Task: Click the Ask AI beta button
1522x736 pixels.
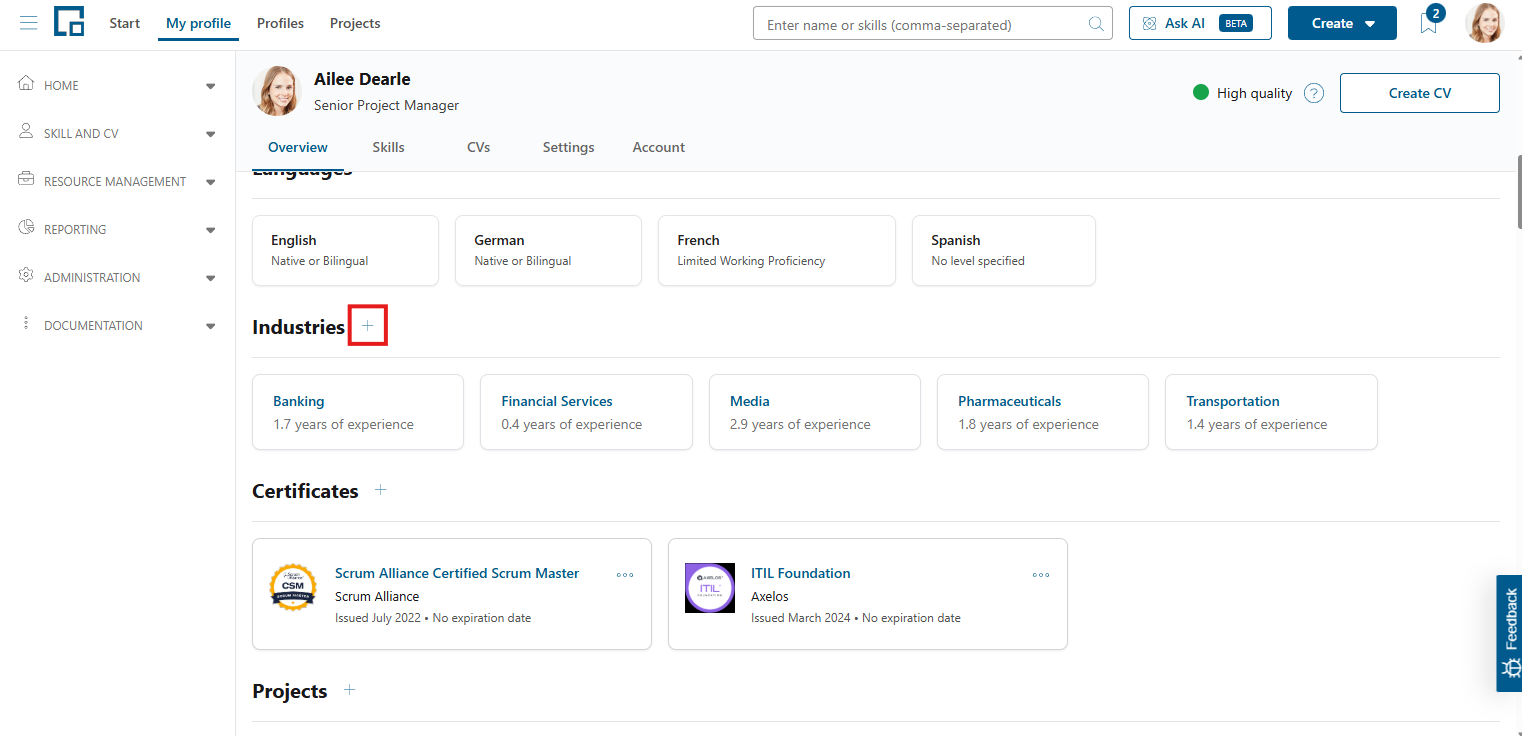Action: click(1200, 23)
